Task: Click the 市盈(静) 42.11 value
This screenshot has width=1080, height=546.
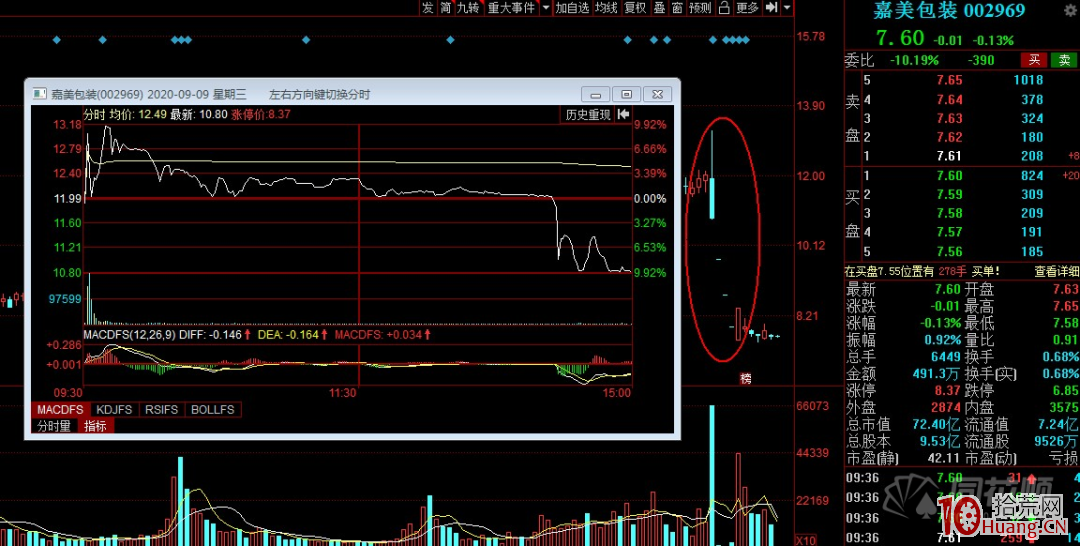Action: pos(944,458)
